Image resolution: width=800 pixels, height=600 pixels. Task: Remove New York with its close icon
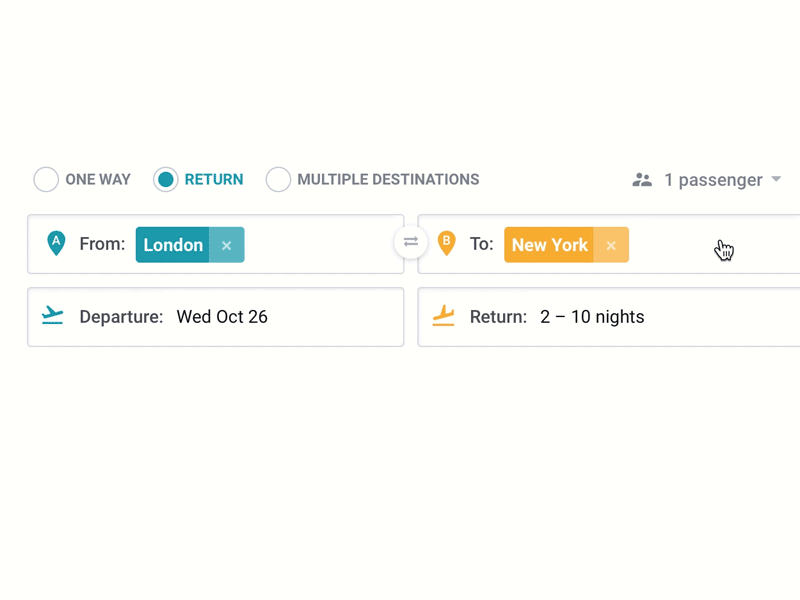tap(611, 245)
